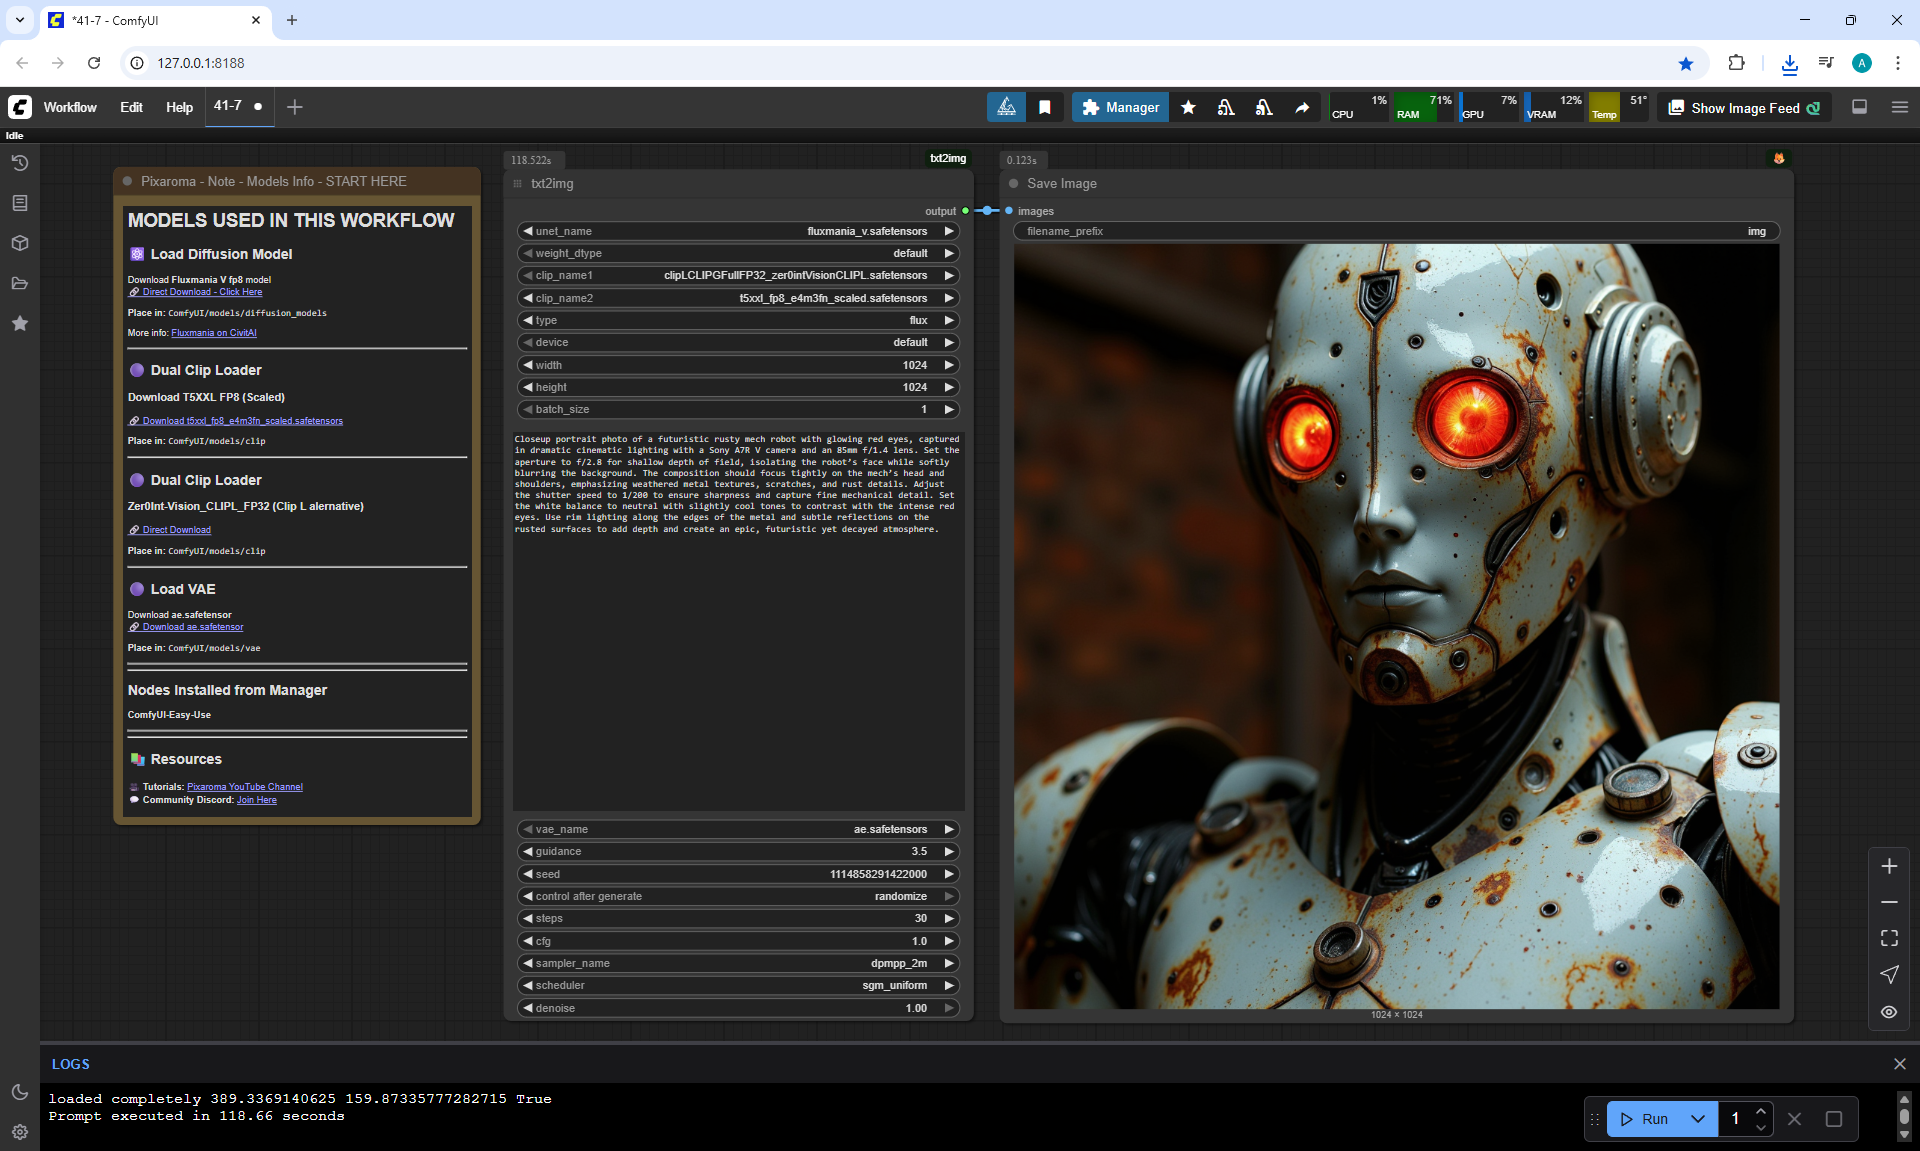Click fit view icon in canvas controls
Screen dimensions: 1920x1151
click(x=1888, y=938)
